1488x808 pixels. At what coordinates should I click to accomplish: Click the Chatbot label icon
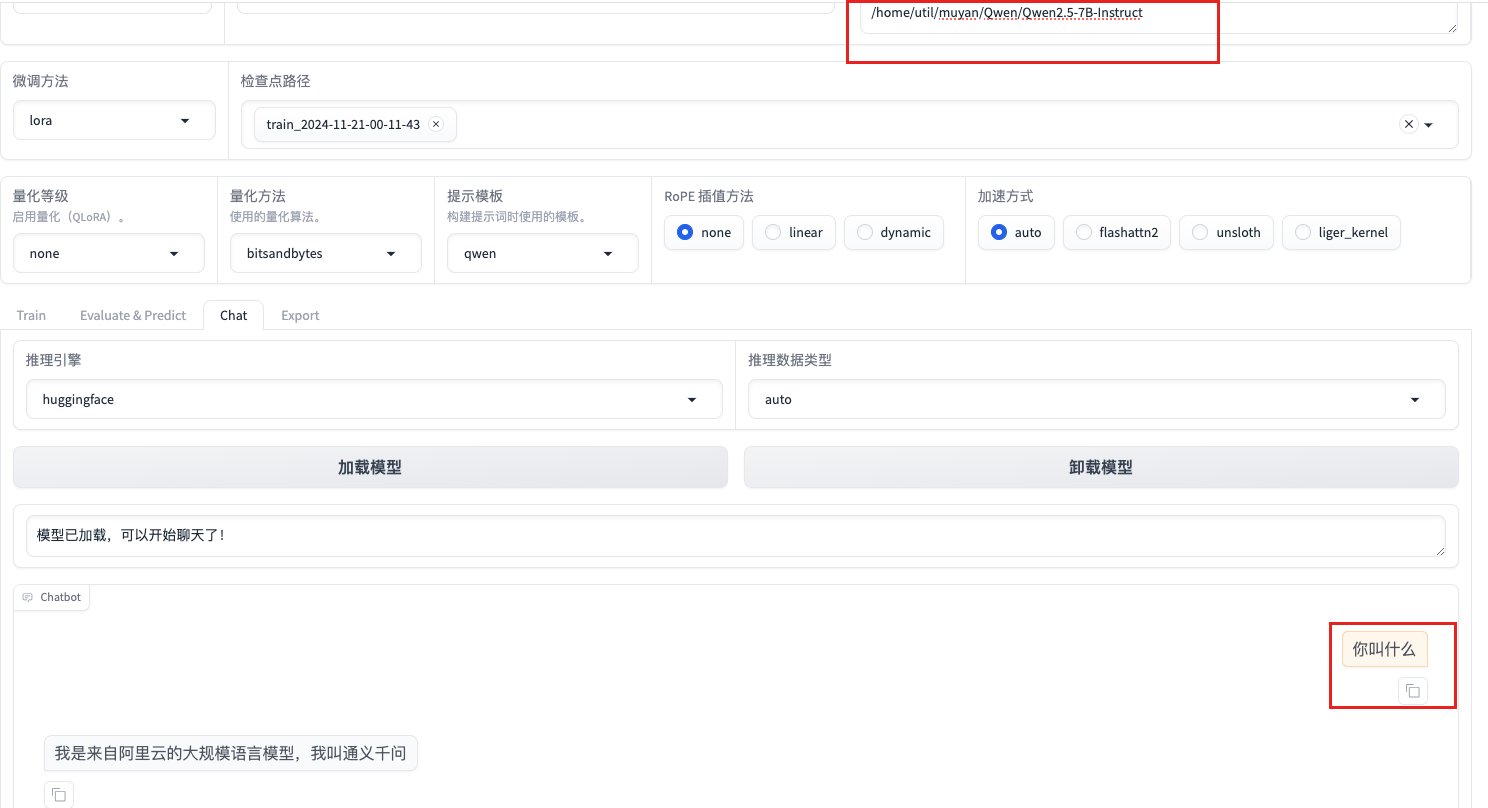[28, 597]
